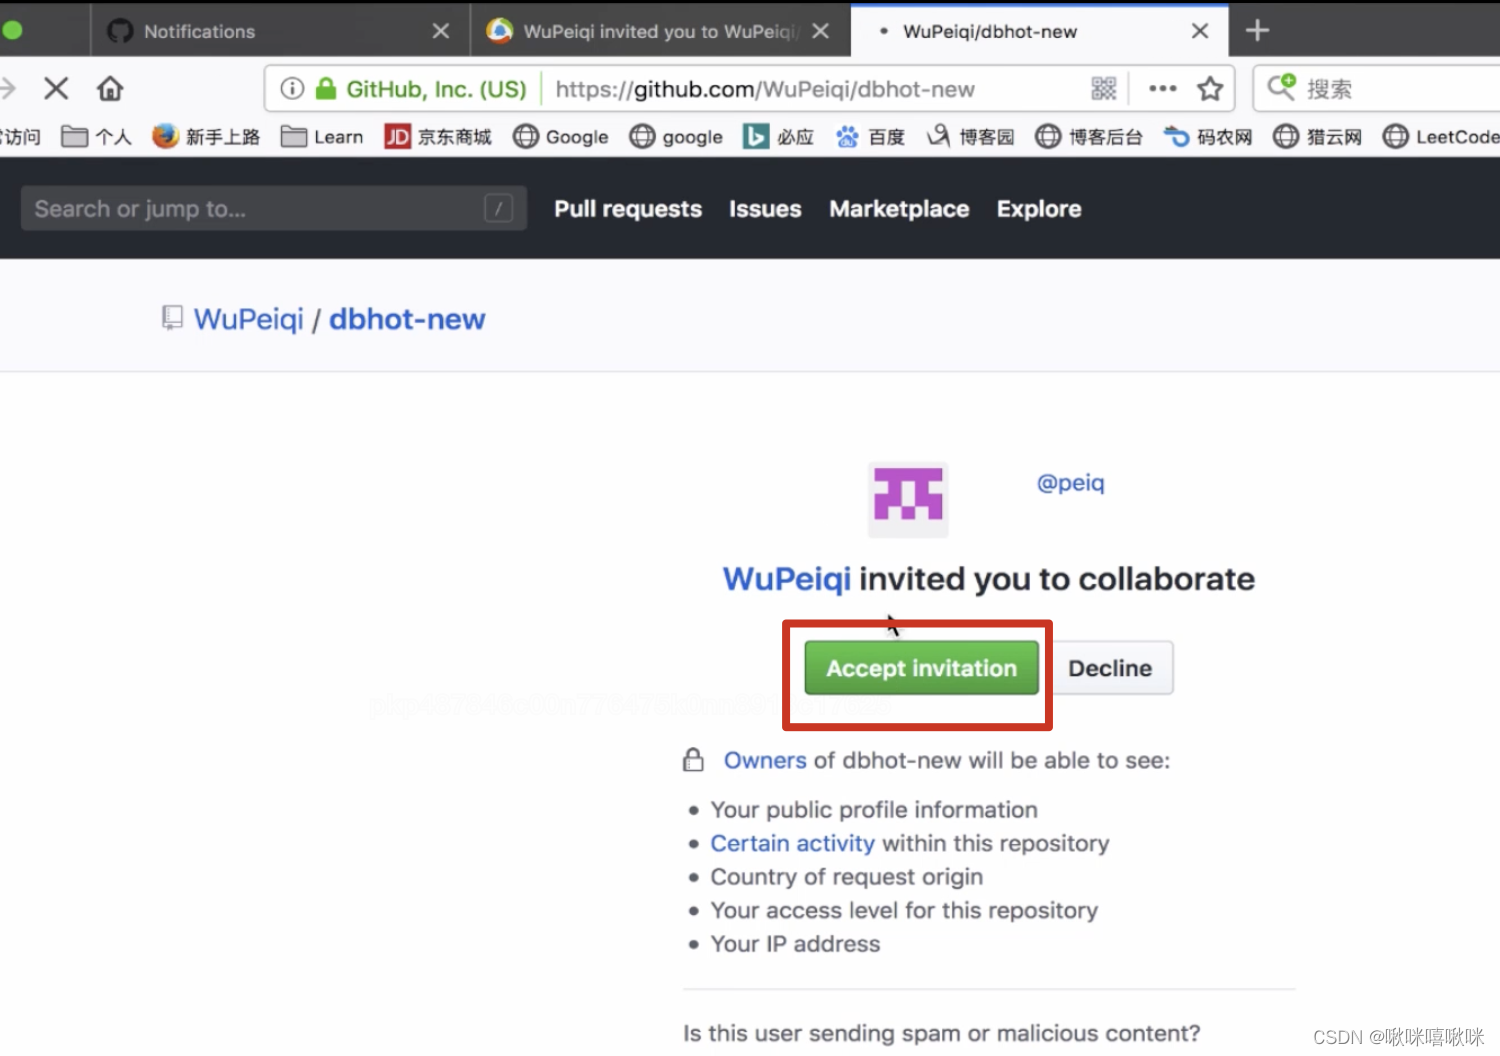Screen dimensions: 1500x1056
Task: Open the 新手上路 Firefox bookmark
Action: tap(206, 137)
